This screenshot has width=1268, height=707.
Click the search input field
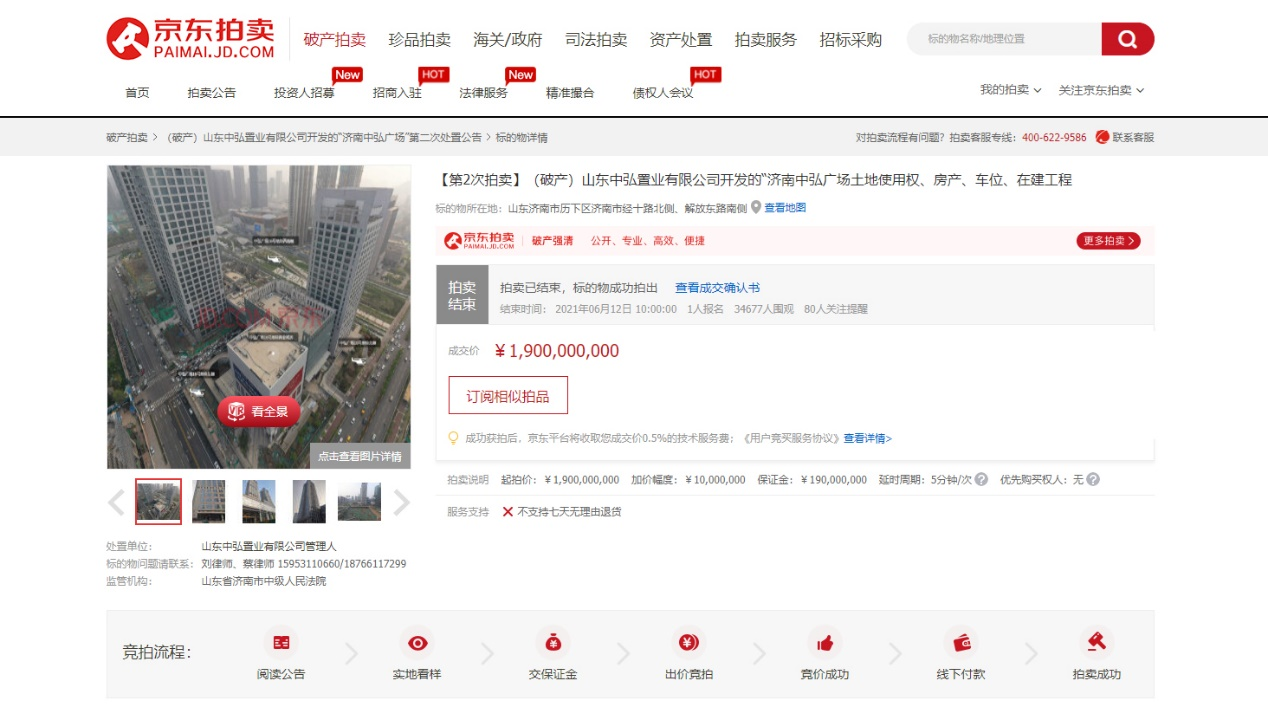pyautogui.click(x=1005, y=39)
